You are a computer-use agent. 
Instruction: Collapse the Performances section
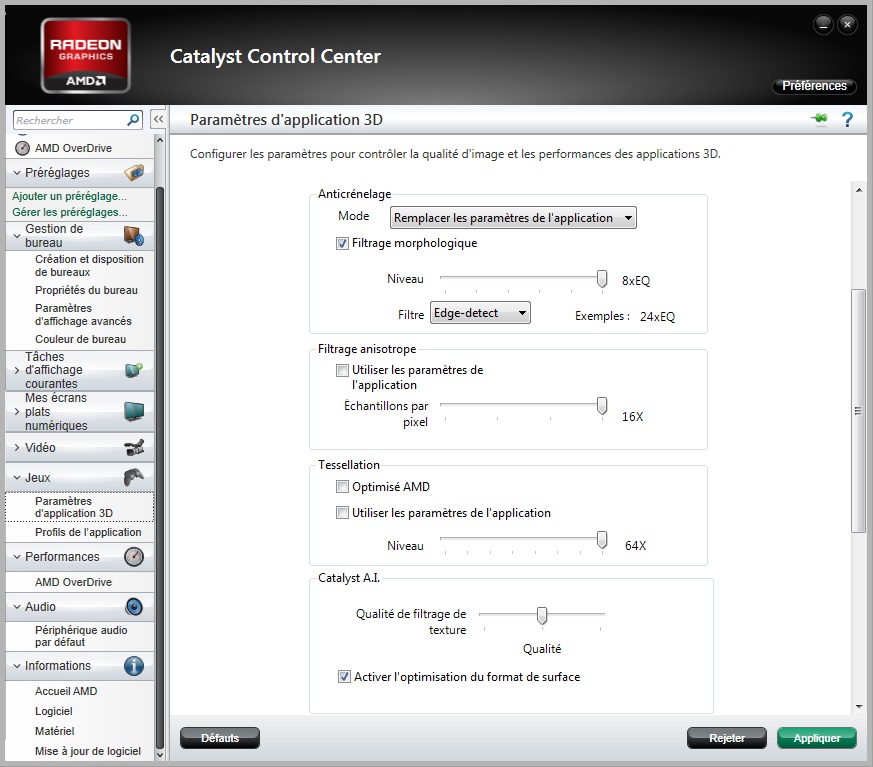17,557
